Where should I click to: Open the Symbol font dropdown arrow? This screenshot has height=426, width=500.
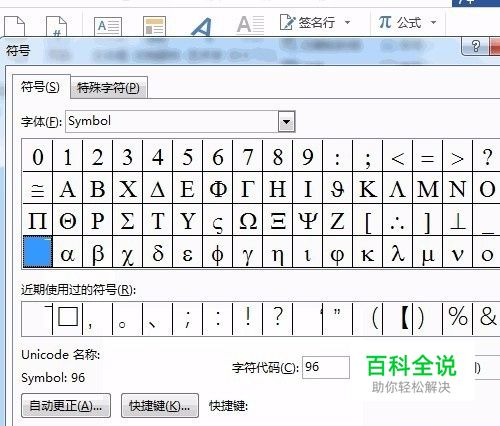pos(286,121)
